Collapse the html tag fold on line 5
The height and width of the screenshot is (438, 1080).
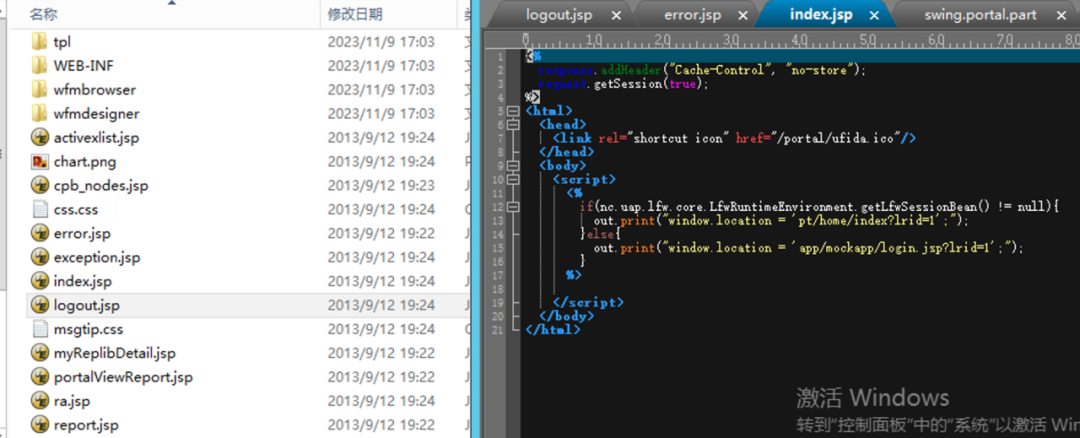click(x=511, y=111)
